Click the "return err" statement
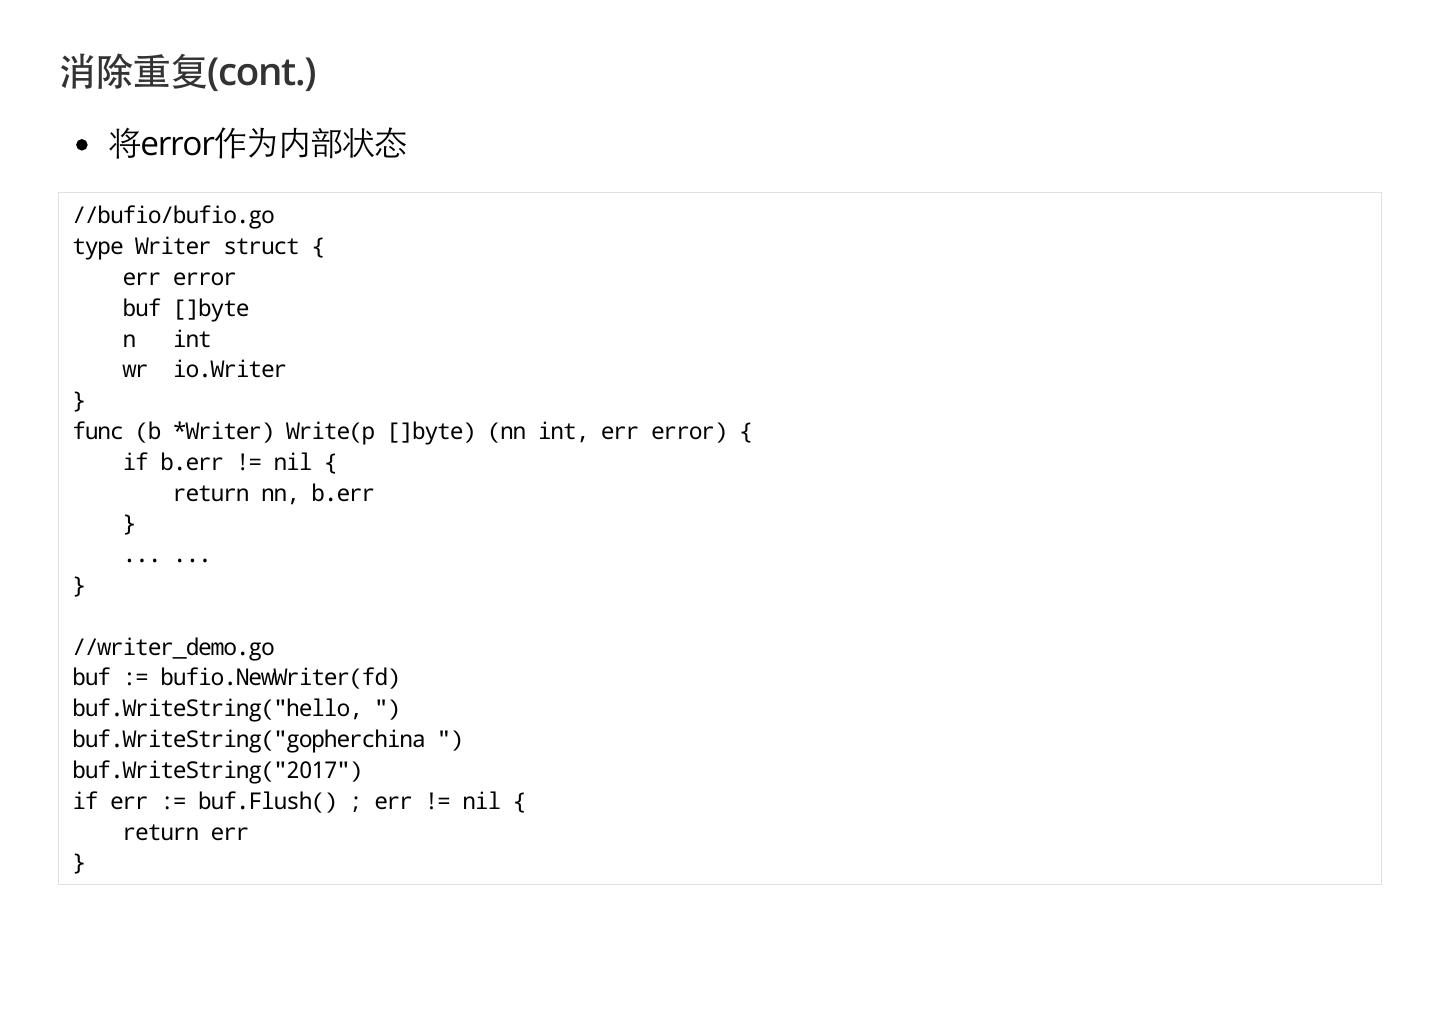 (x=185, y=833)
